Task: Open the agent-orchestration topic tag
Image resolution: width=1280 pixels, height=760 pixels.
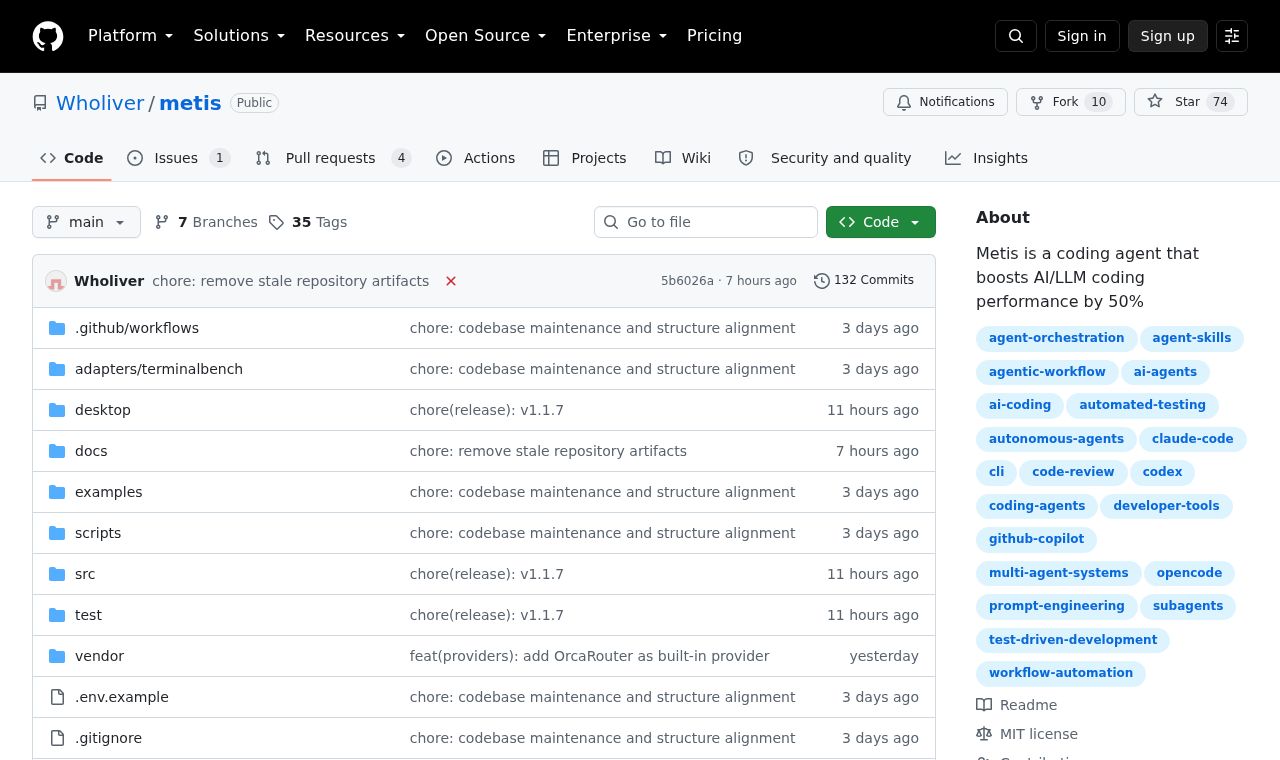Action: click(1056, 338)
